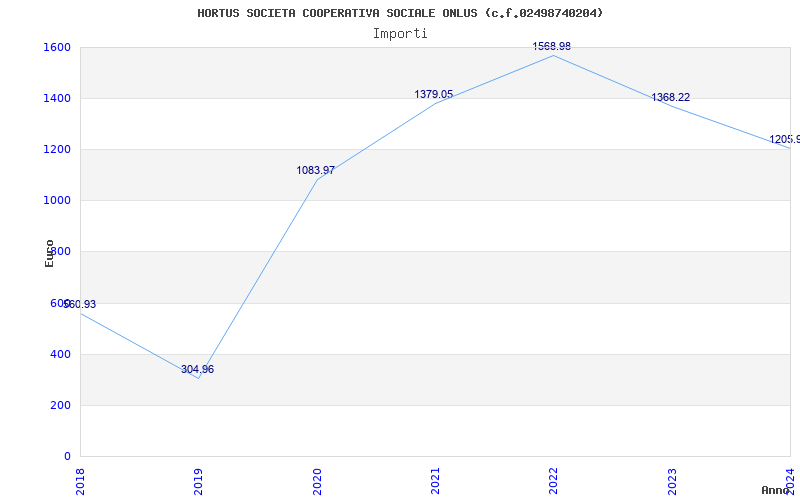Select the 560.93 data label
Screen dimensions: 800x500
pyautogui.click(x=80, y=305)
